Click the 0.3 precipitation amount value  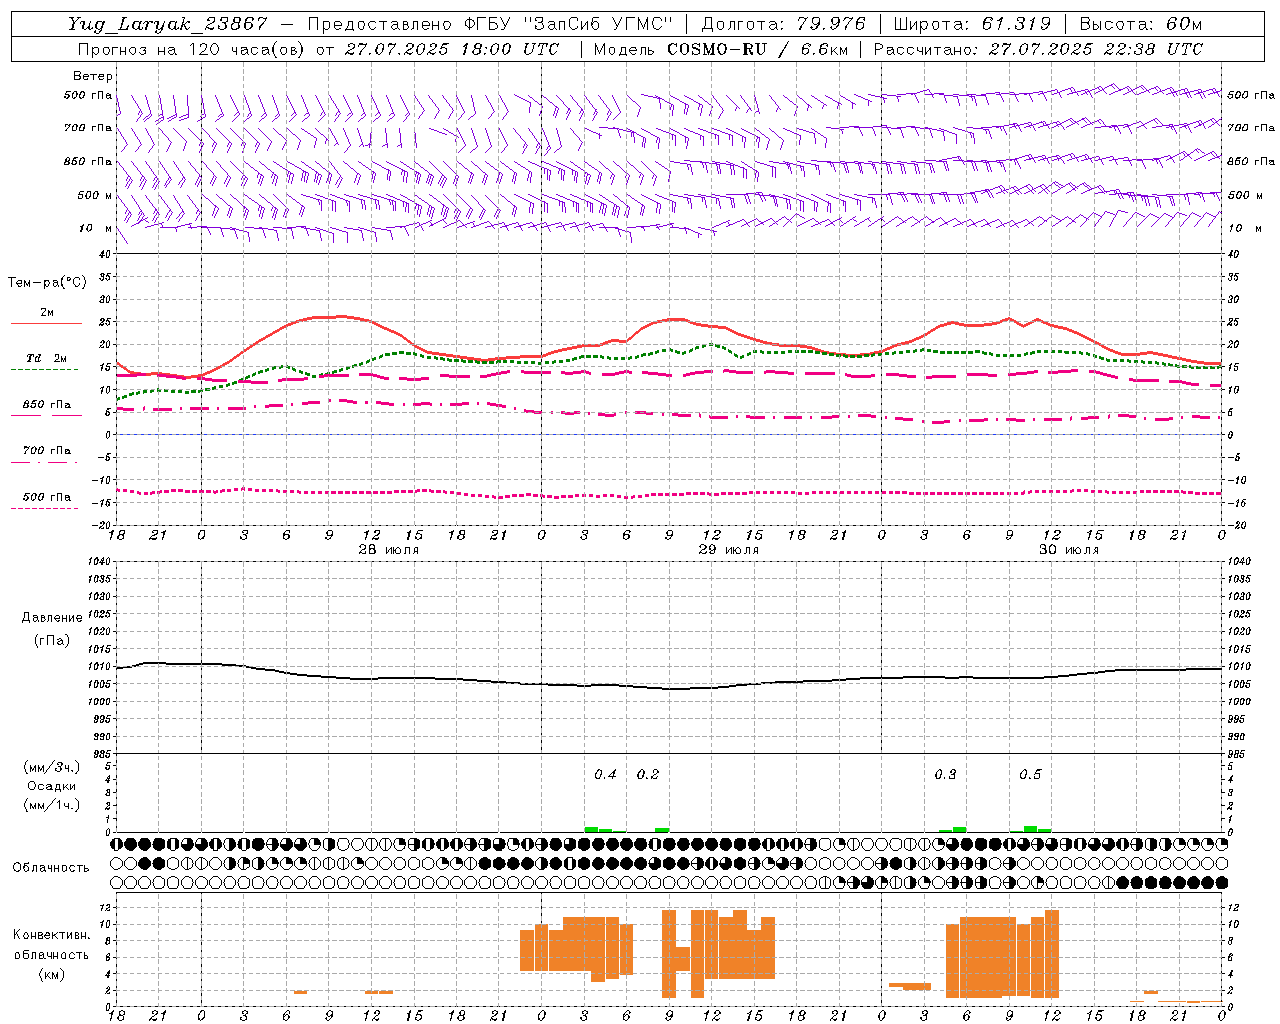pyautogui.click(x=945, y=774)
